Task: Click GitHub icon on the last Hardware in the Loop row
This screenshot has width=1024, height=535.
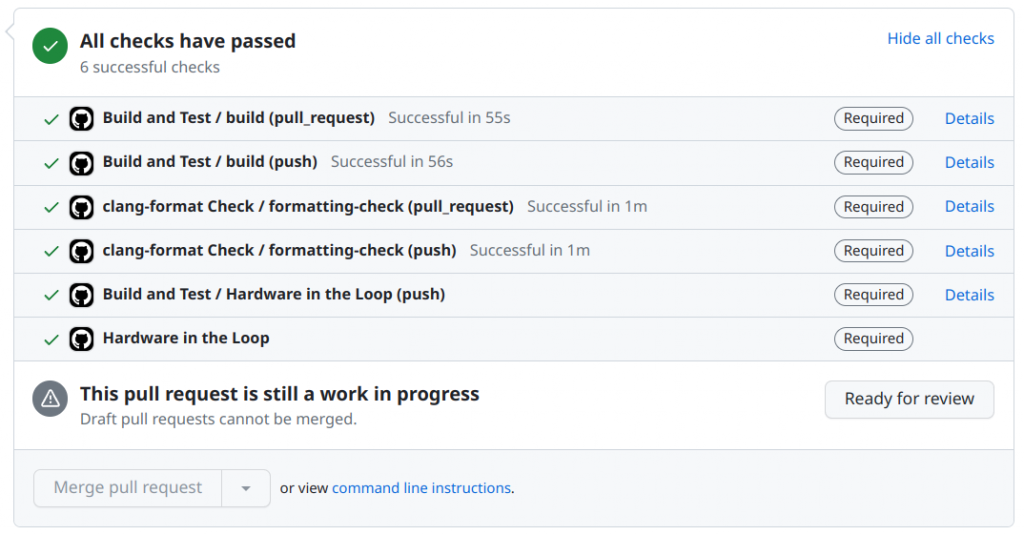Action: 81,339
